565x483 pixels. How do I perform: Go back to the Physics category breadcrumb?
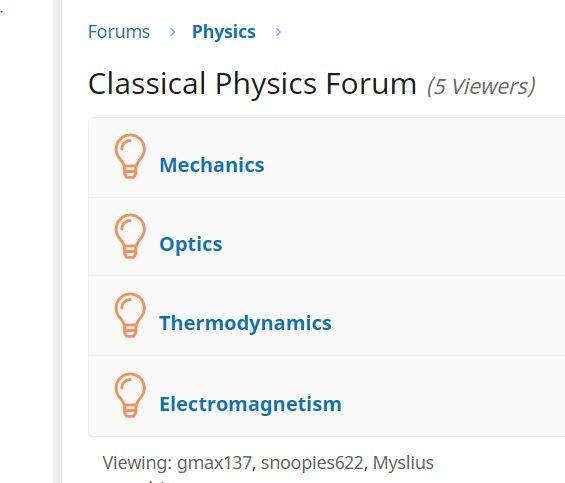pyautogui.click(x=224, y=32)
